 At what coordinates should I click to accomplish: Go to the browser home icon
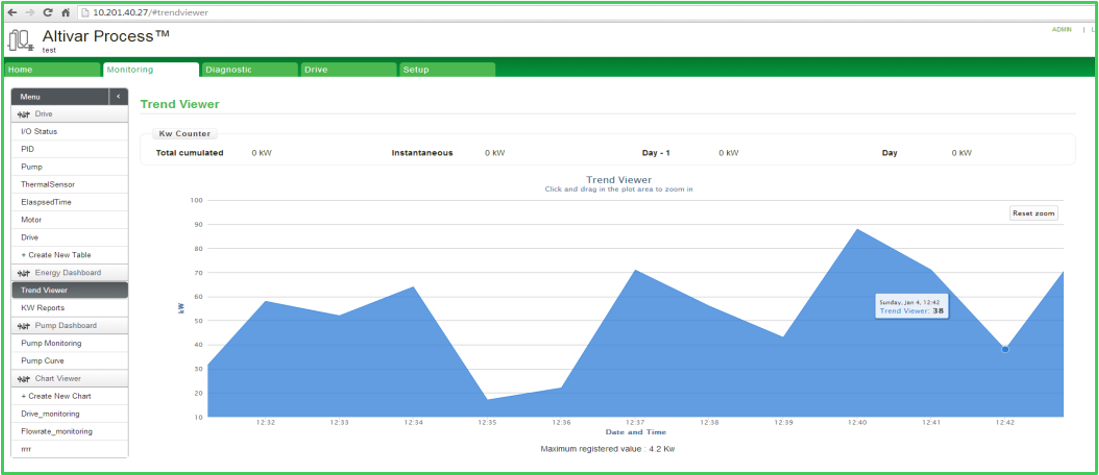(x=65, y=12)
